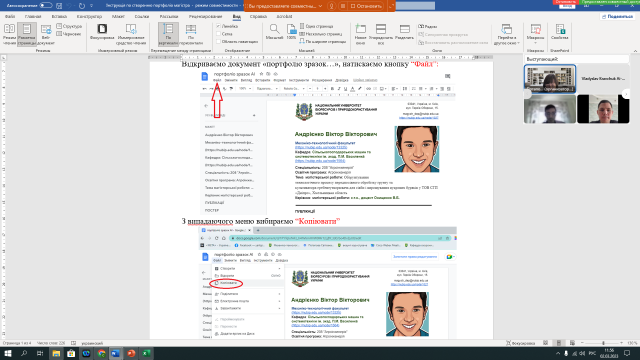Screen dimensions: 640x360
Task: Open the Layout (Макет) ribbon tab
Action: (118, 16)
